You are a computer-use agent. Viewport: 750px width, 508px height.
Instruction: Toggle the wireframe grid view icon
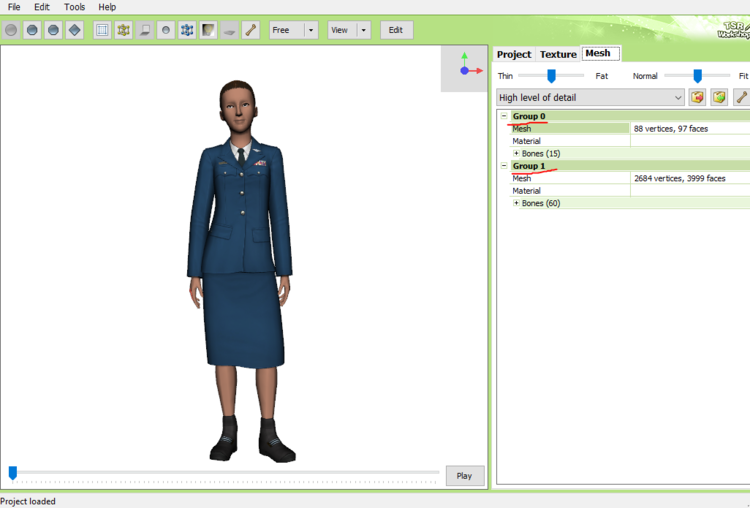coord(102,30)
